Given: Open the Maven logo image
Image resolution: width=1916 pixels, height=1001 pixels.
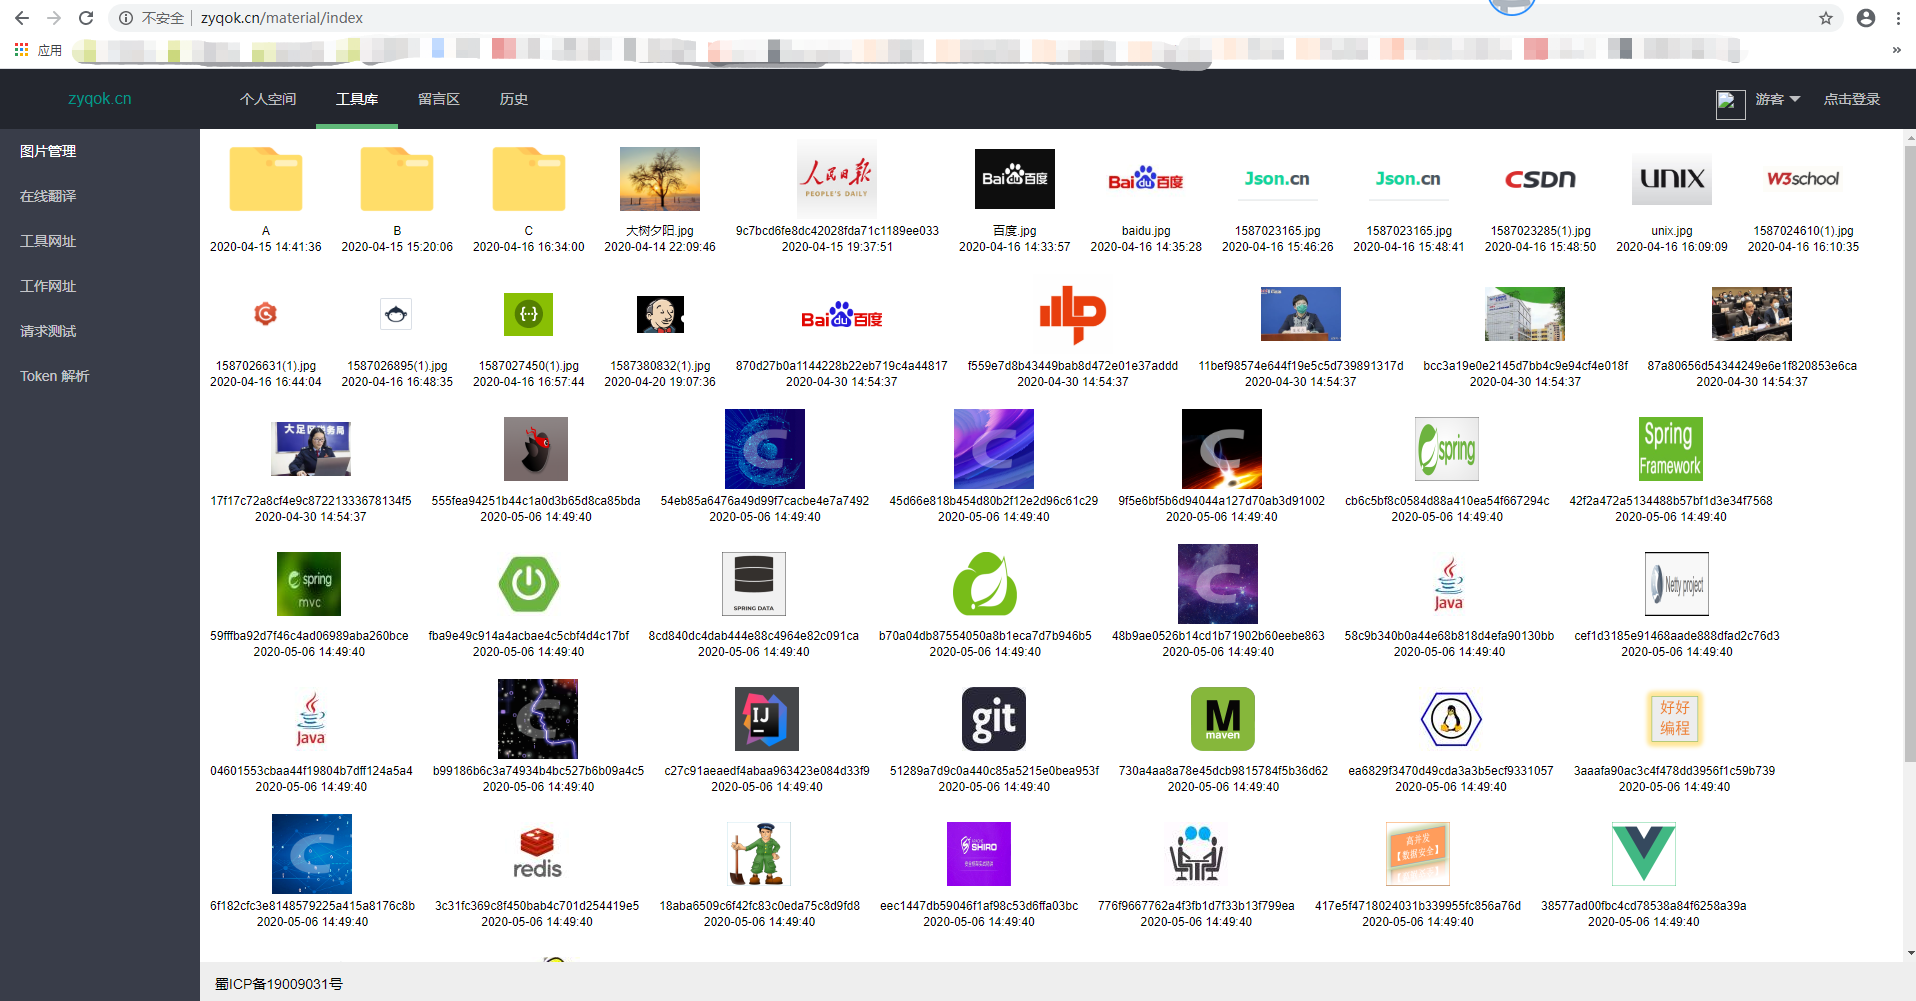Looking at the screenshot, I should [x=1223, y=719].
